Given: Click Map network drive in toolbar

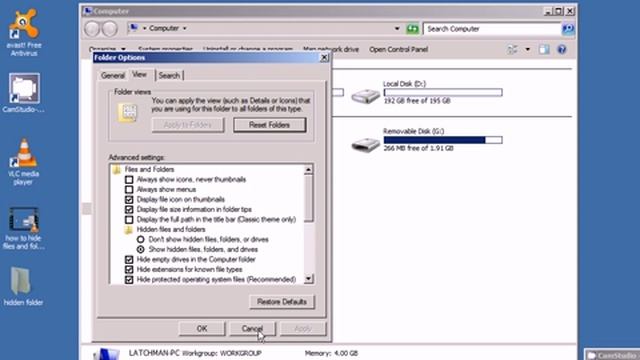Looking at the screenshot, I should [x=331, y=50].
